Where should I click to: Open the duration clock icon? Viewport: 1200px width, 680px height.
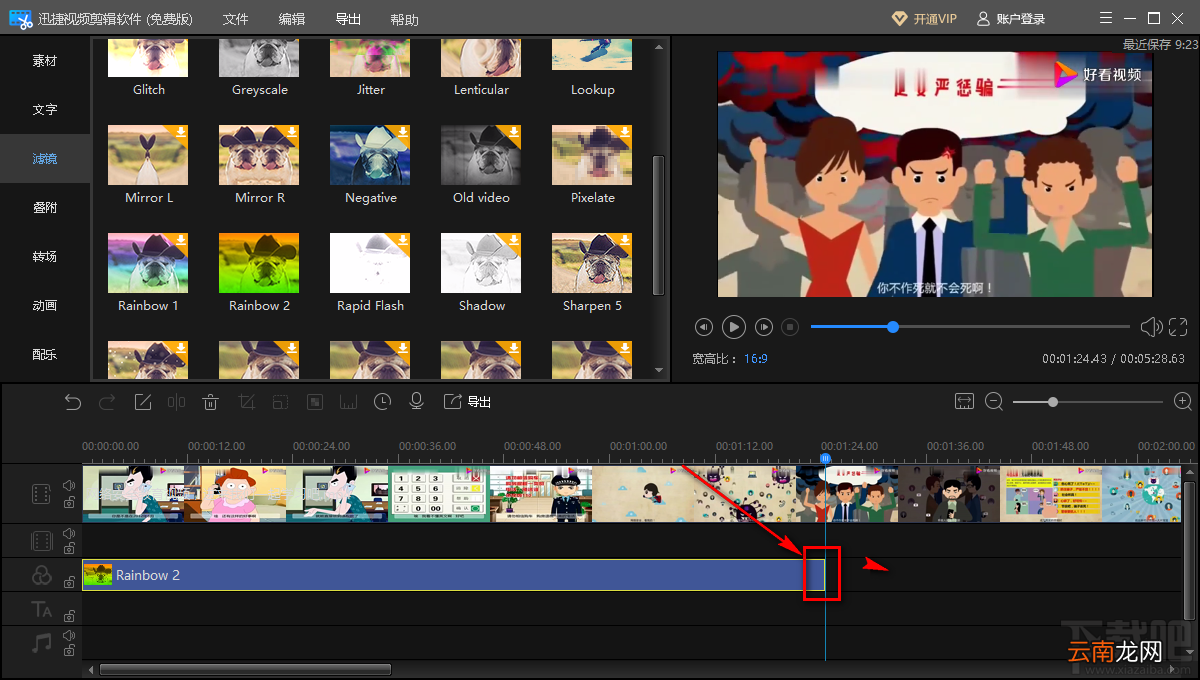[383, 402]
